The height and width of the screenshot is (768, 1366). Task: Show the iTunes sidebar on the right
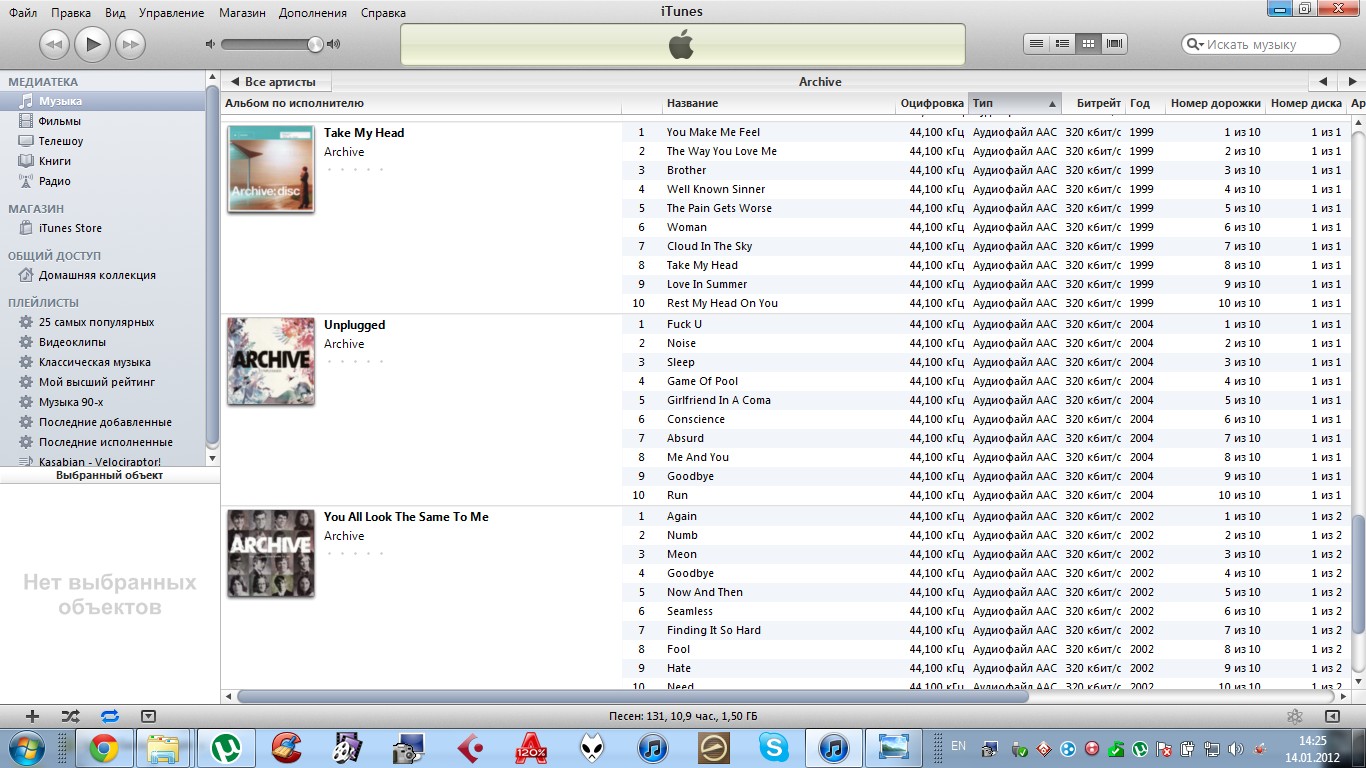point(1332,716)
